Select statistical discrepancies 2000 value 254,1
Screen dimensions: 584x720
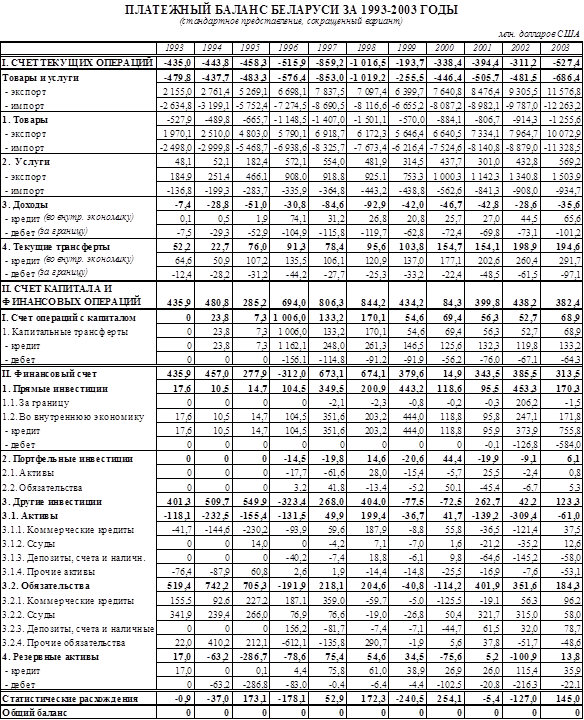point(451,699)
